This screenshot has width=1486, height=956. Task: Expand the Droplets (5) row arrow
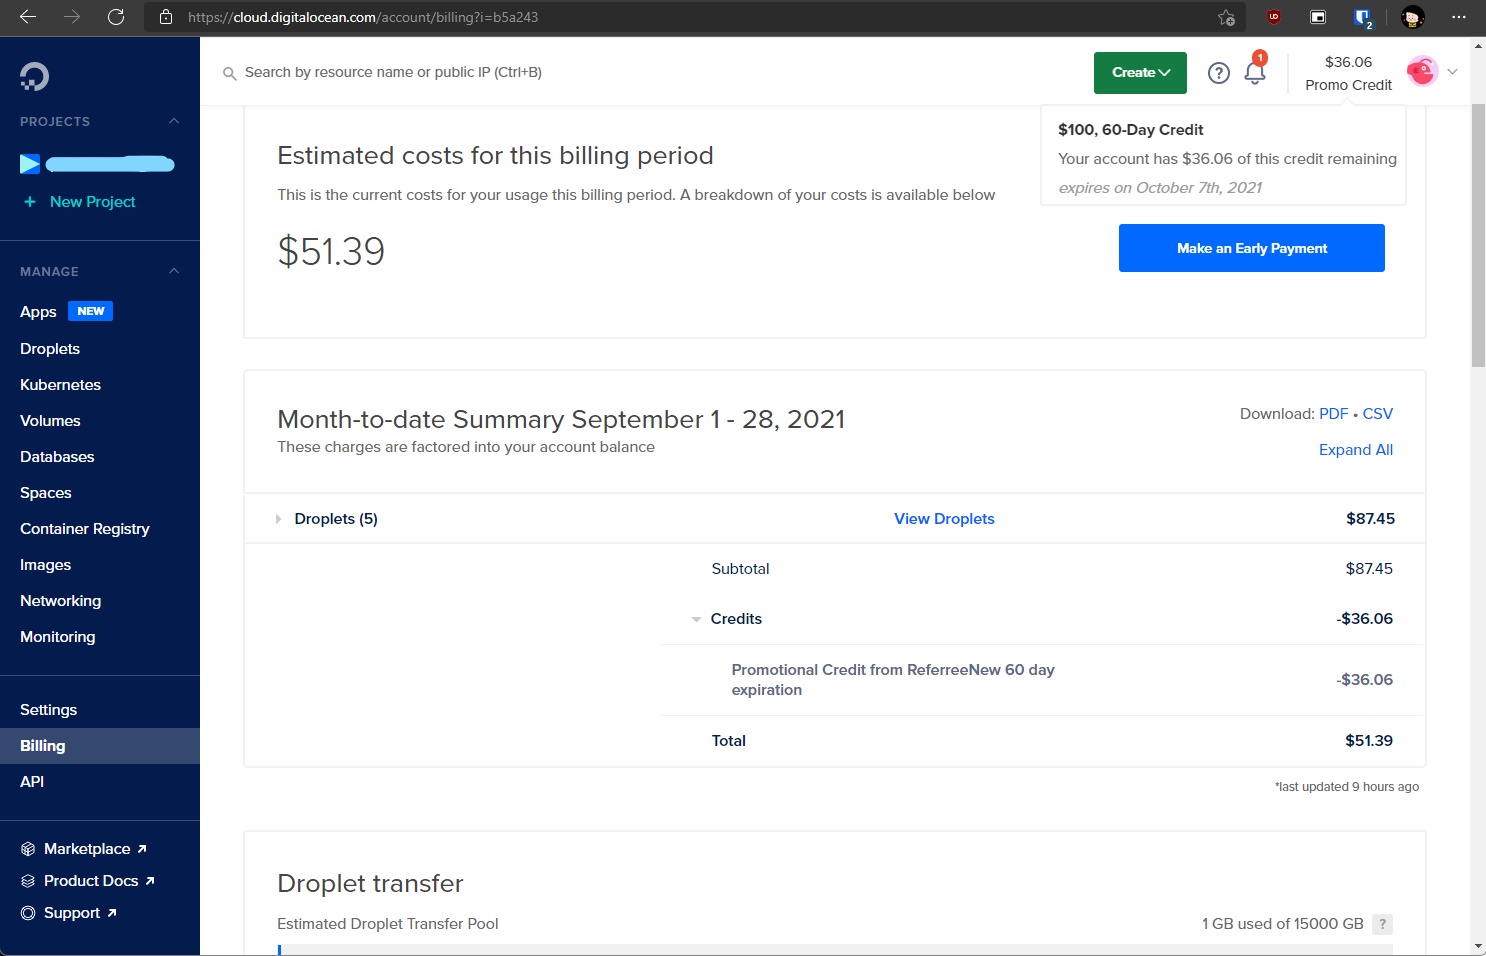pyautogui.click(x=278, y=519)
